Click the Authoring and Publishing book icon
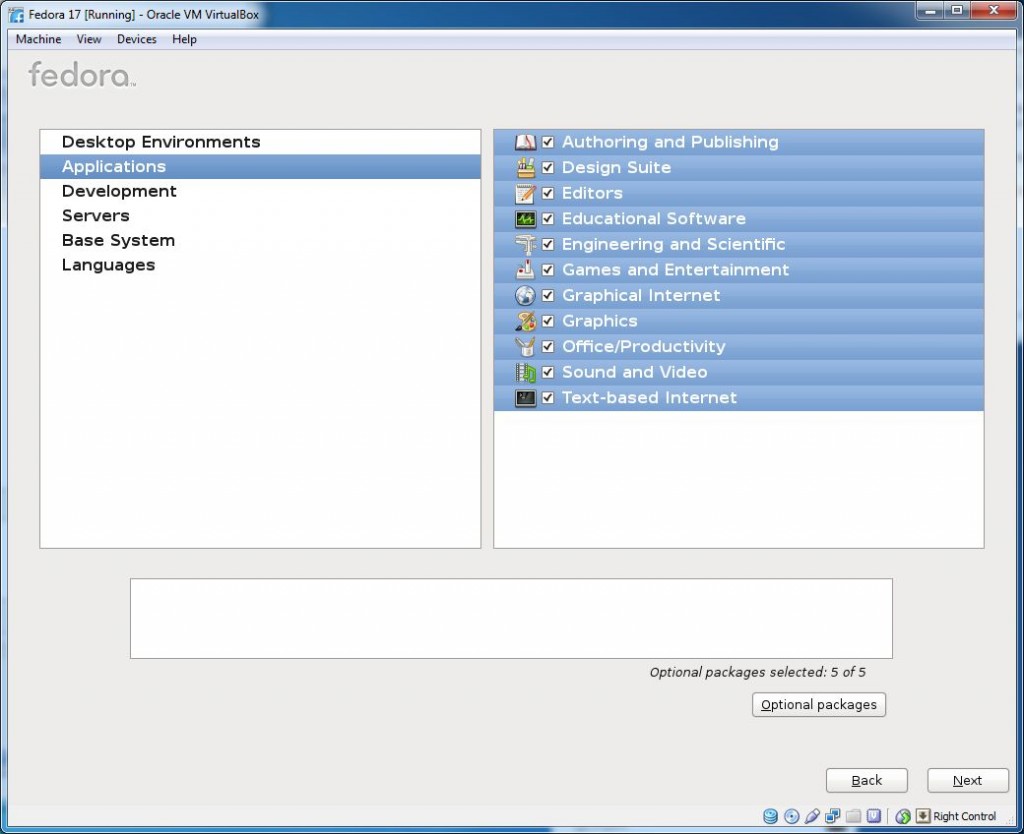Screen dimensions: 1024x834 [525, 142]
